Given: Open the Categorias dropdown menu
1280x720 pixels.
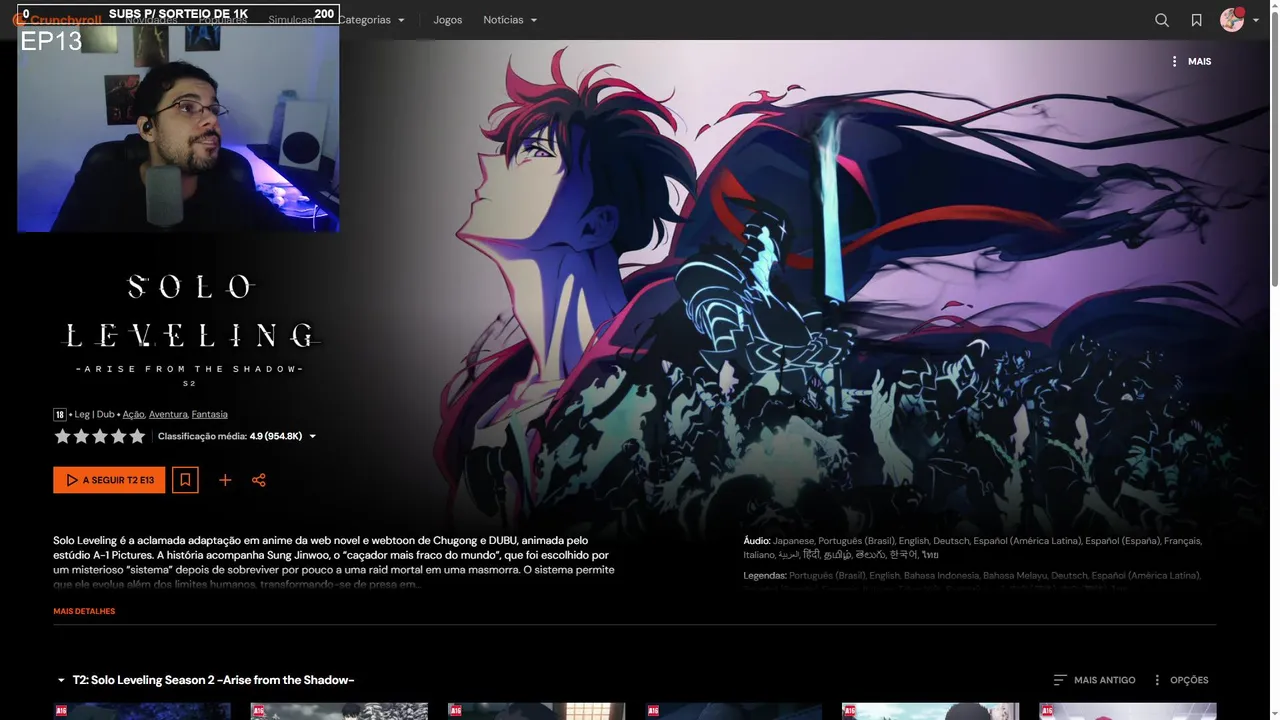Looking at the screenshot, I should [x=372, y=20].
